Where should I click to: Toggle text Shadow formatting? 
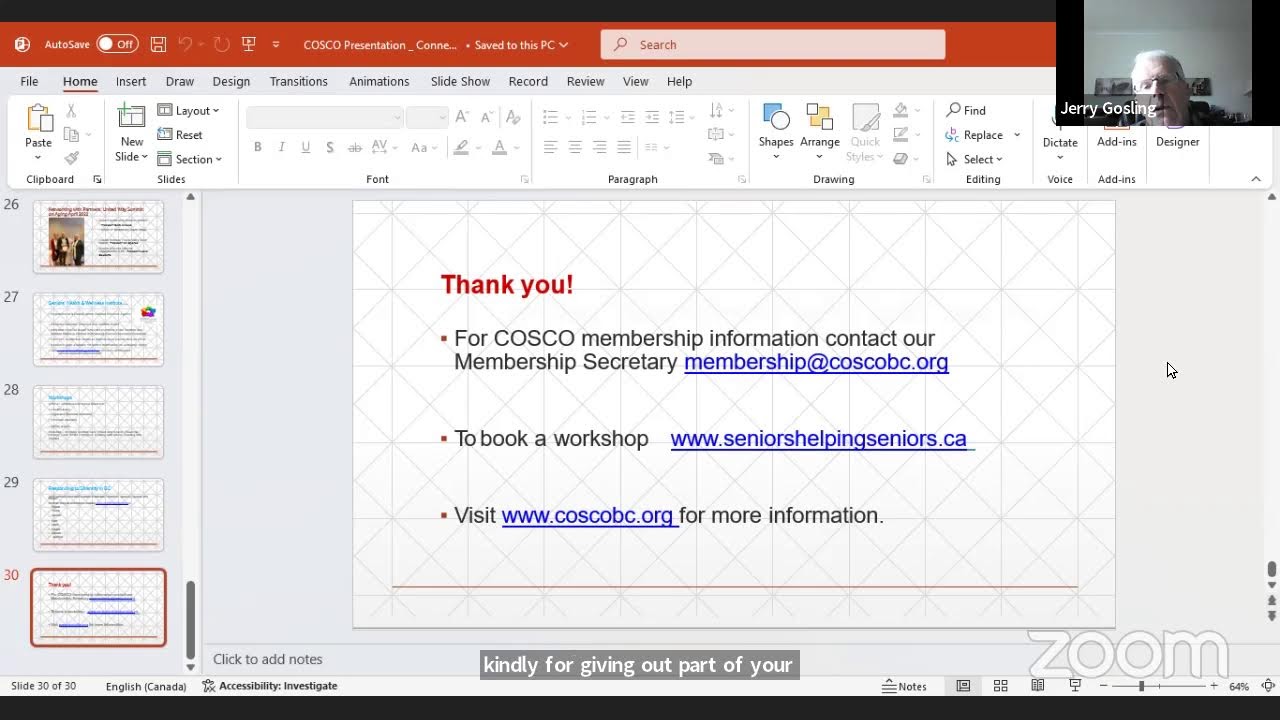click(330, 147)
